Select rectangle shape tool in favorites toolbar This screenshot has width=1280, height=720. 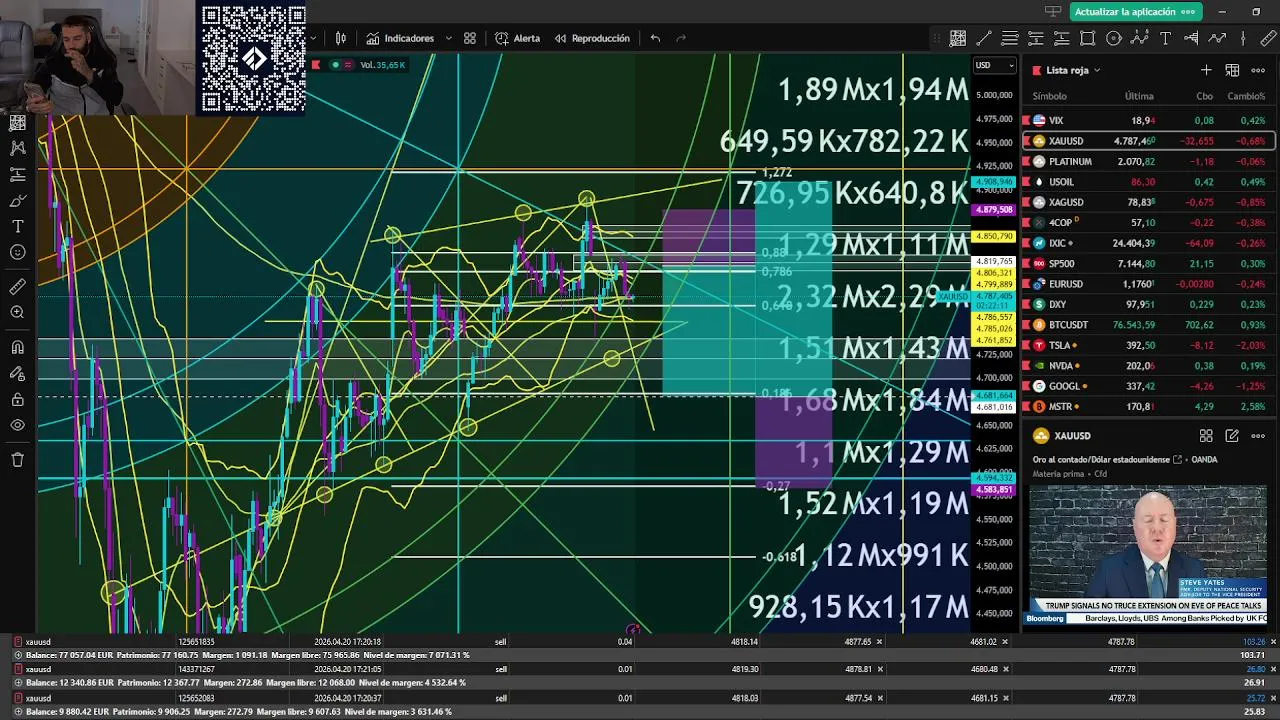(1088, 38)
